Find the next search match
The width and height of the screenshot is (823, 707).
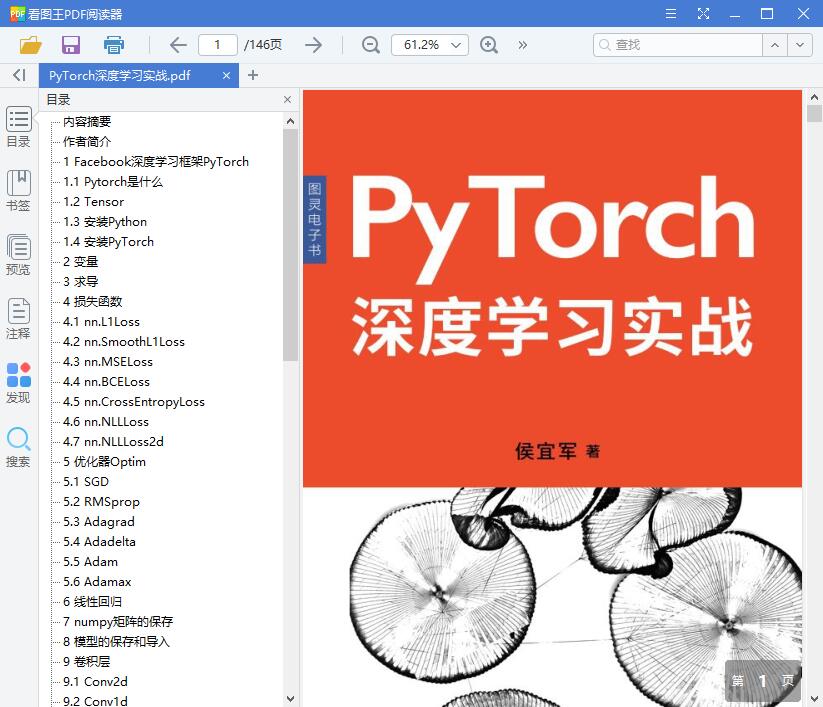point(800,45)
